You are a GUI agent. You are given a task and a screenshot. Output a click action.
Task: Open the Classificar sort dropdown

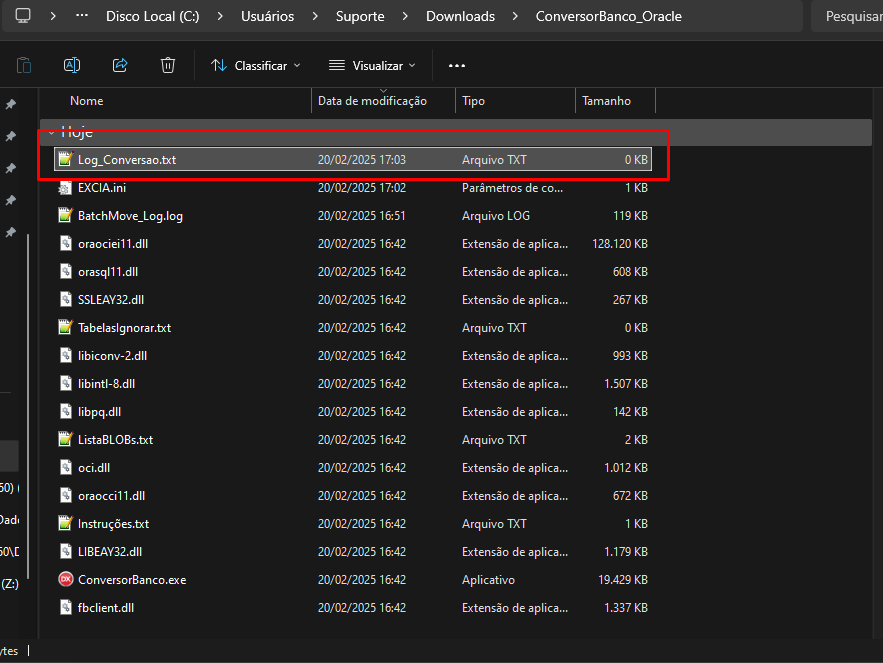pos(255,65)
